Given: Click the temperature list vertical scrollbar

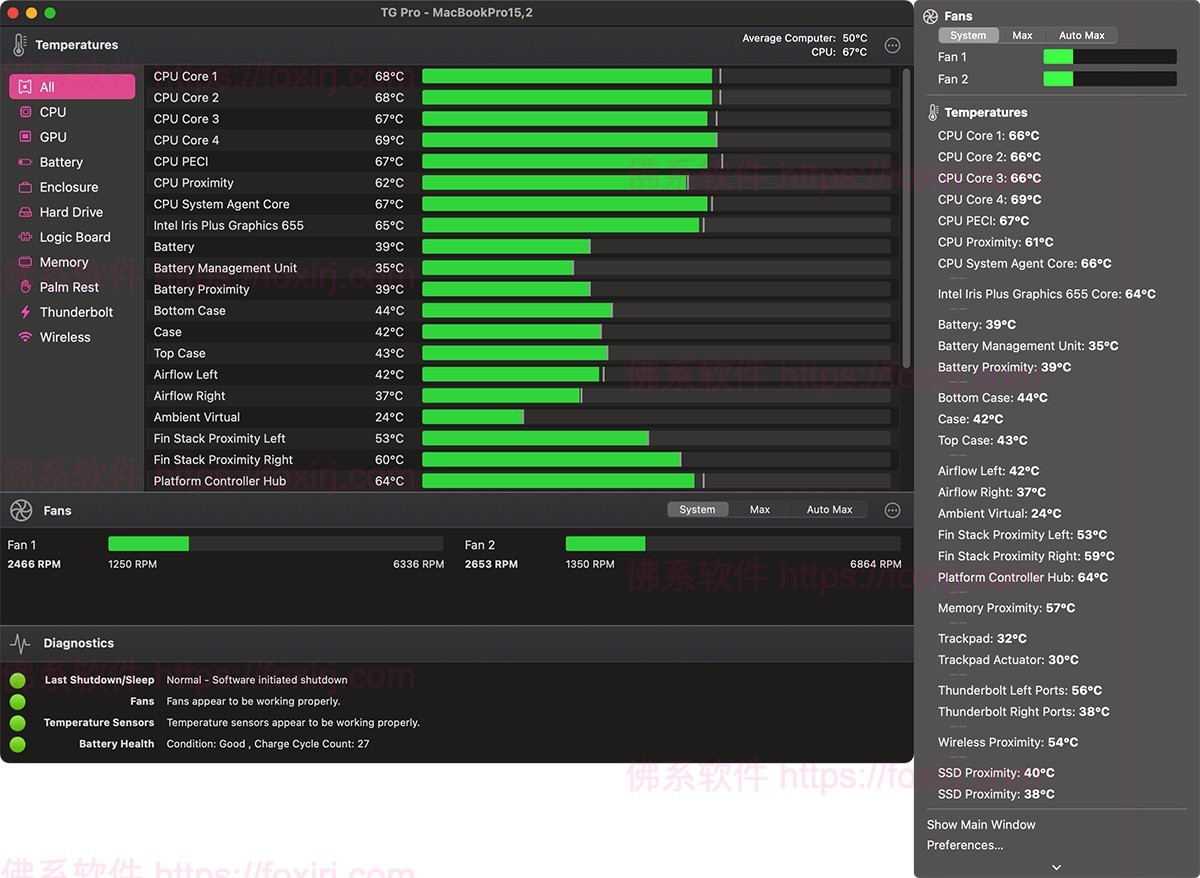Looking at the screenshot, I should (906, 218).
